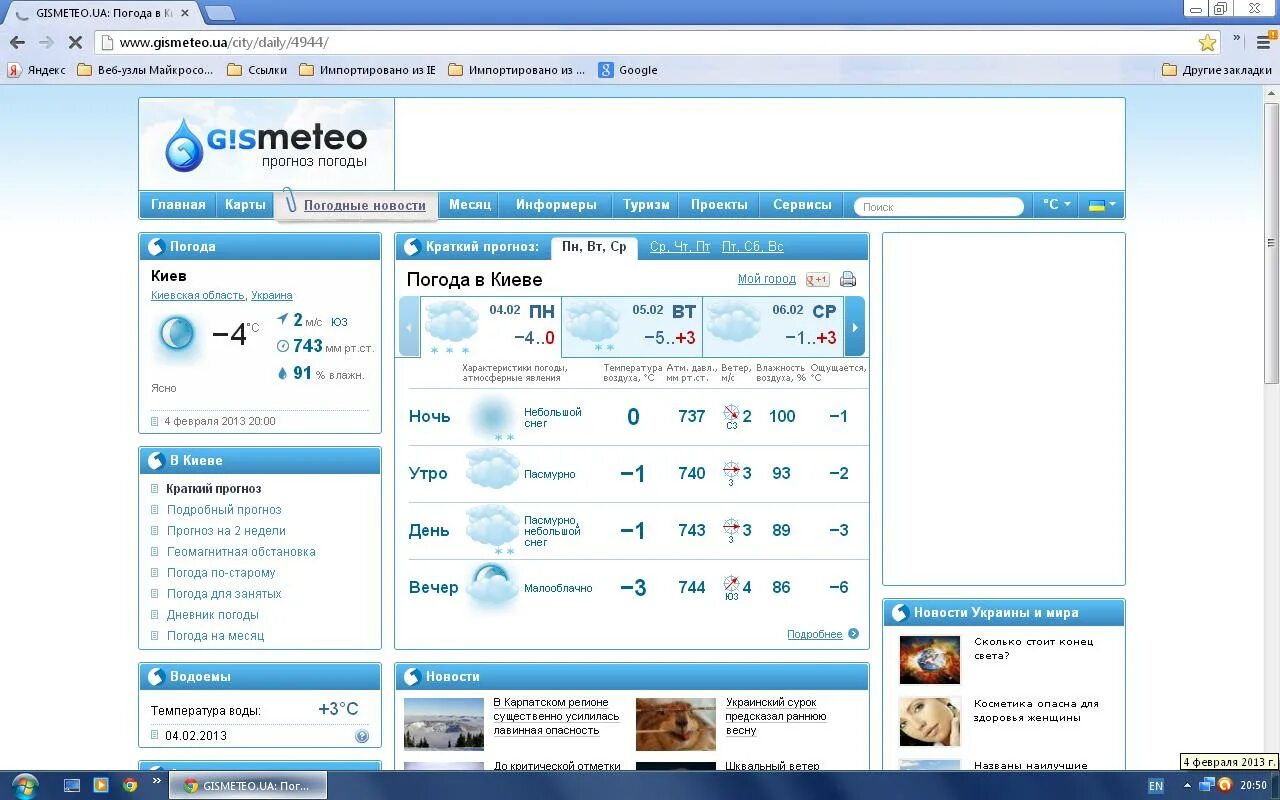Open Геомагнитная обстановка link
Image resolution: width=1280 pixels, height=800 pixels.
point(241,552)
